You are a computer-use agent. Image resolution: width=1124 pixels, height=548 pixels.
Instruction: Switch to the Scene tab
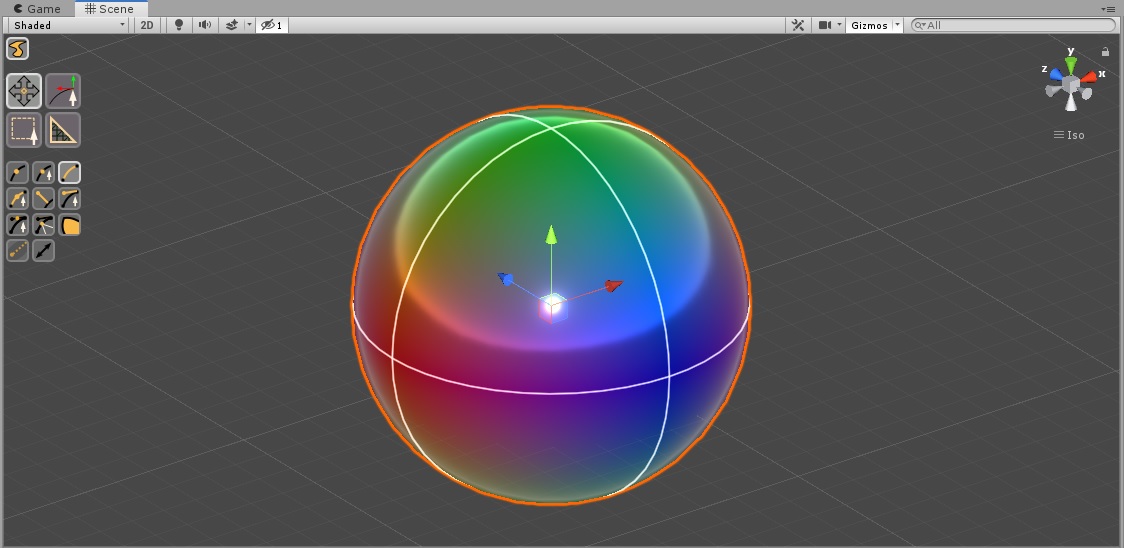(110, 9)
